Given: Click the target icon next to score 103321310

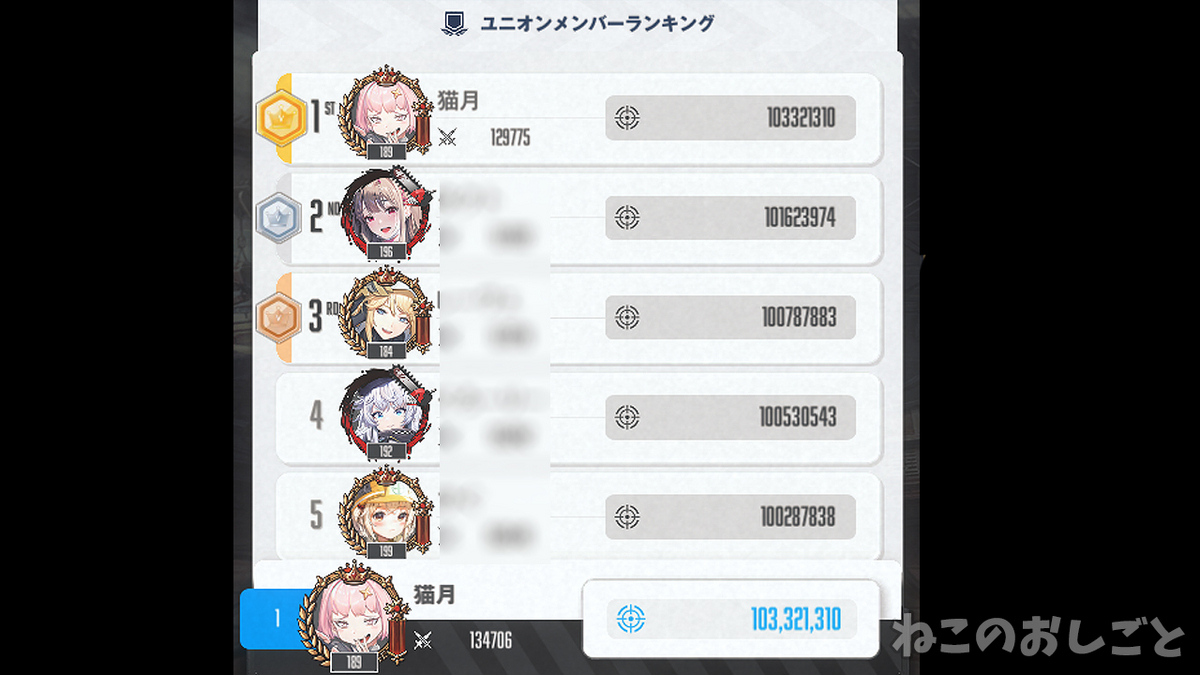Looking at the screenshot, I should pos(627,119).
